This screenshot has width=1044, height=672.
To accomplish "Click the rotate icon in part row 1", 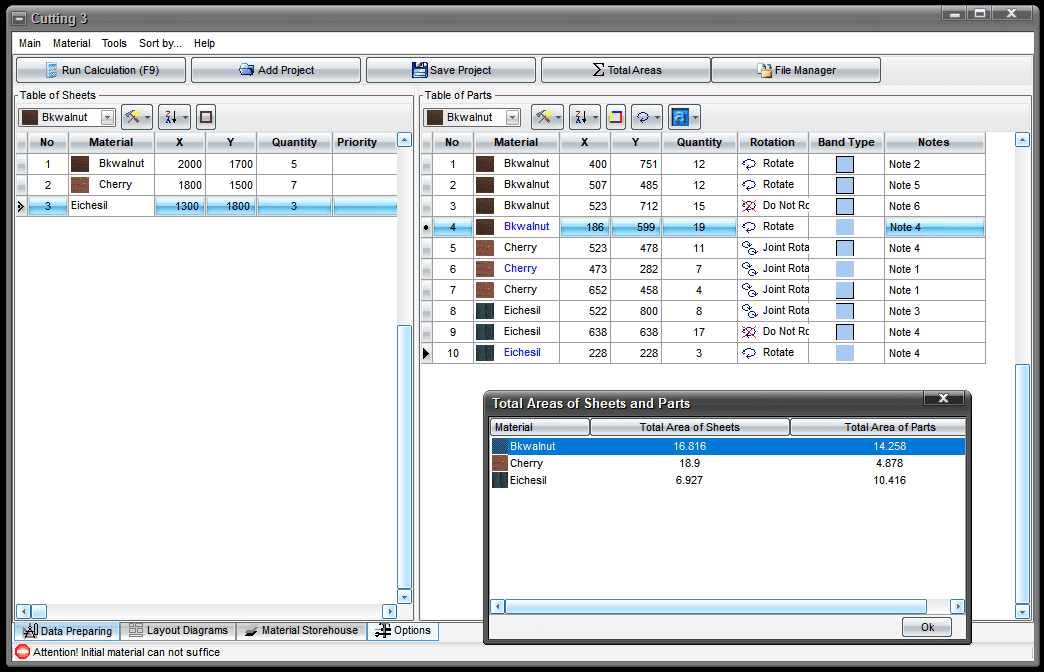I will (x=749, y=164).
